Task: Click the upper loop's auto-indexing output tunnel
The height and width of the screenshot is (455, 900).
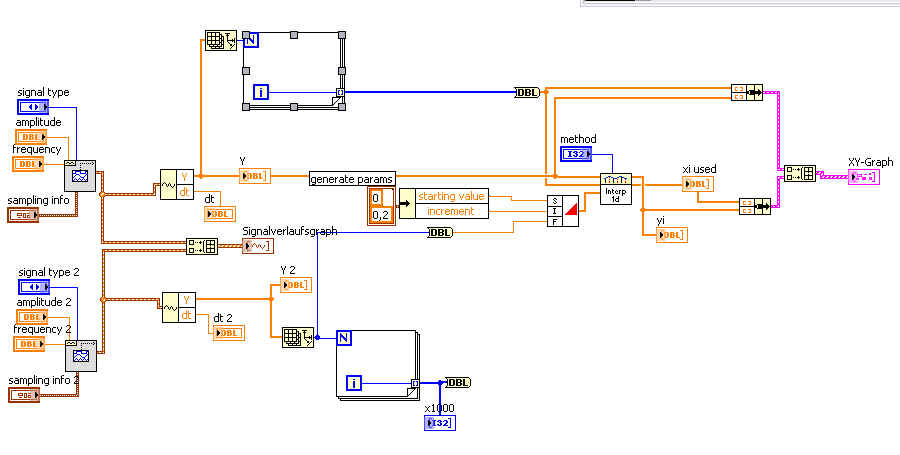Action: pyautogui.click(x=340, y=92)
